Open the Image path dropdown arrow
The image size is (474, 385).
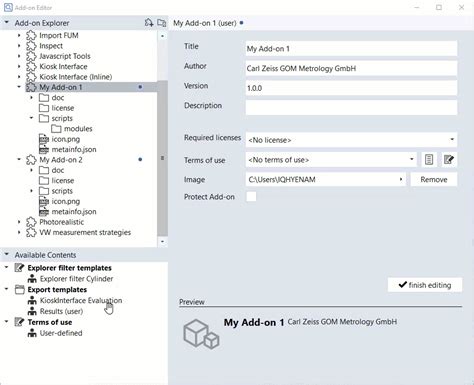(401, 179)
